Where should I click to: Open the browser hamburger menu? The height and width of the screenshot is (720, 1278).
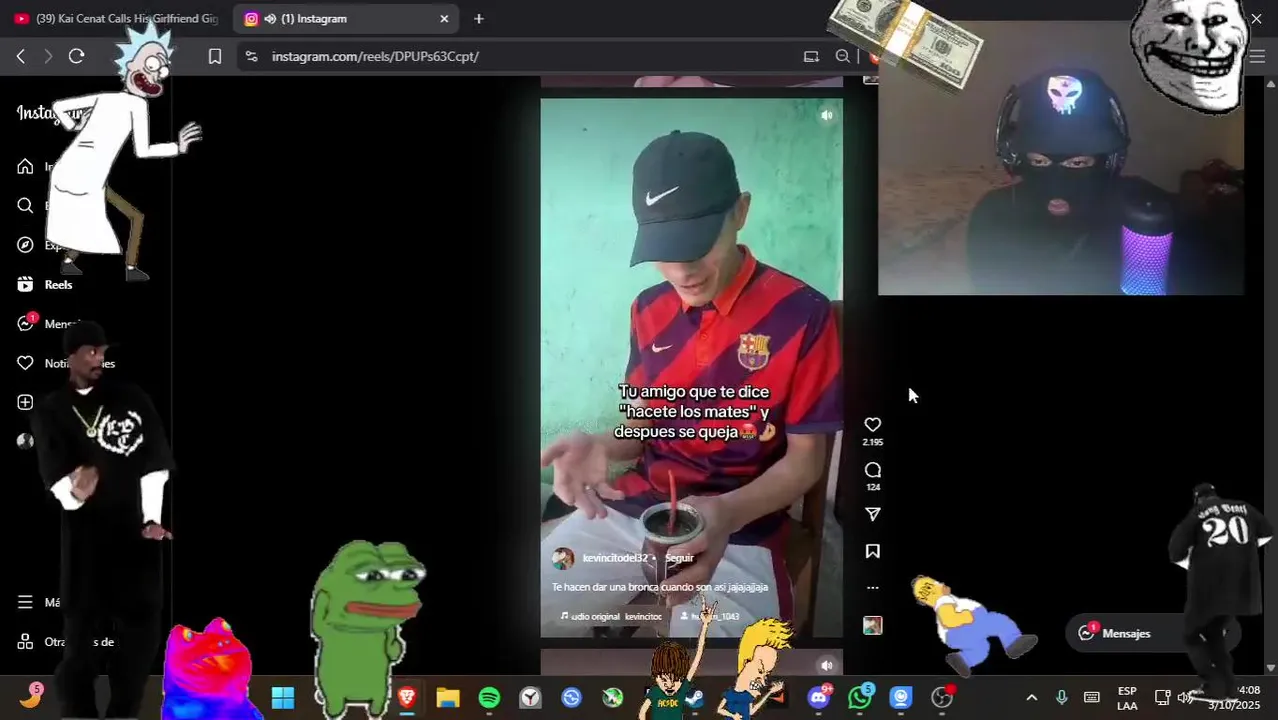coord(1258,56)
